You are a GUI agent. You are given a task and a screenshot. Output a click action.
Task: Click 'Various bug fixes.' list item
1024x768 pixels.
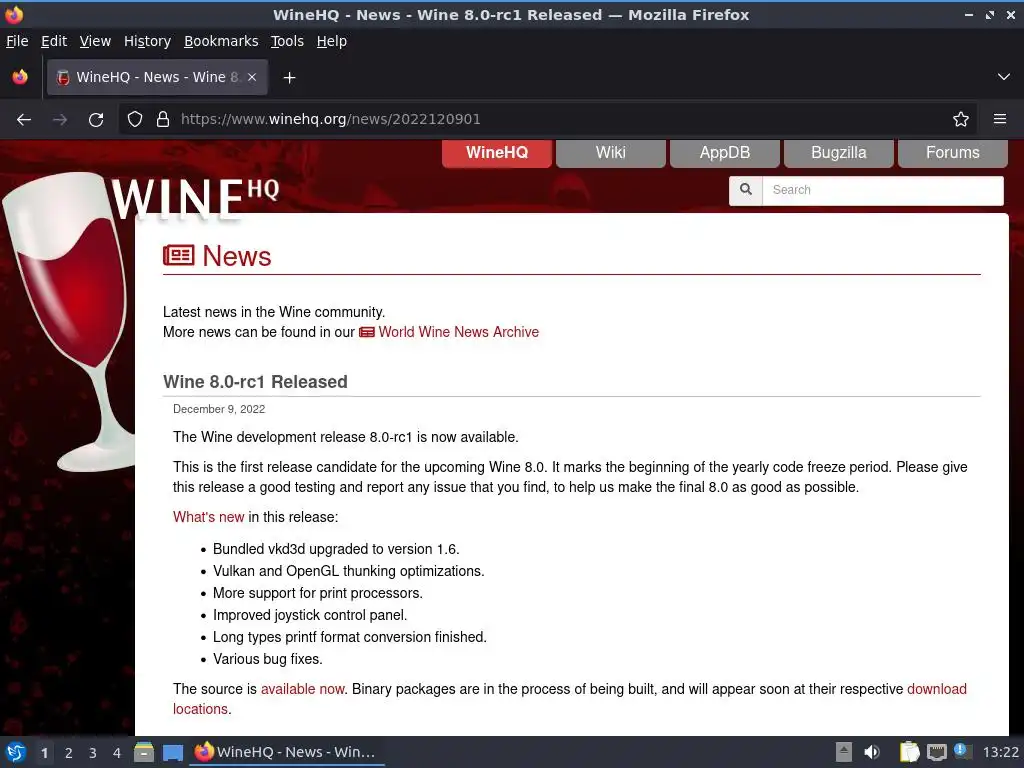click(x=268, y=659)
